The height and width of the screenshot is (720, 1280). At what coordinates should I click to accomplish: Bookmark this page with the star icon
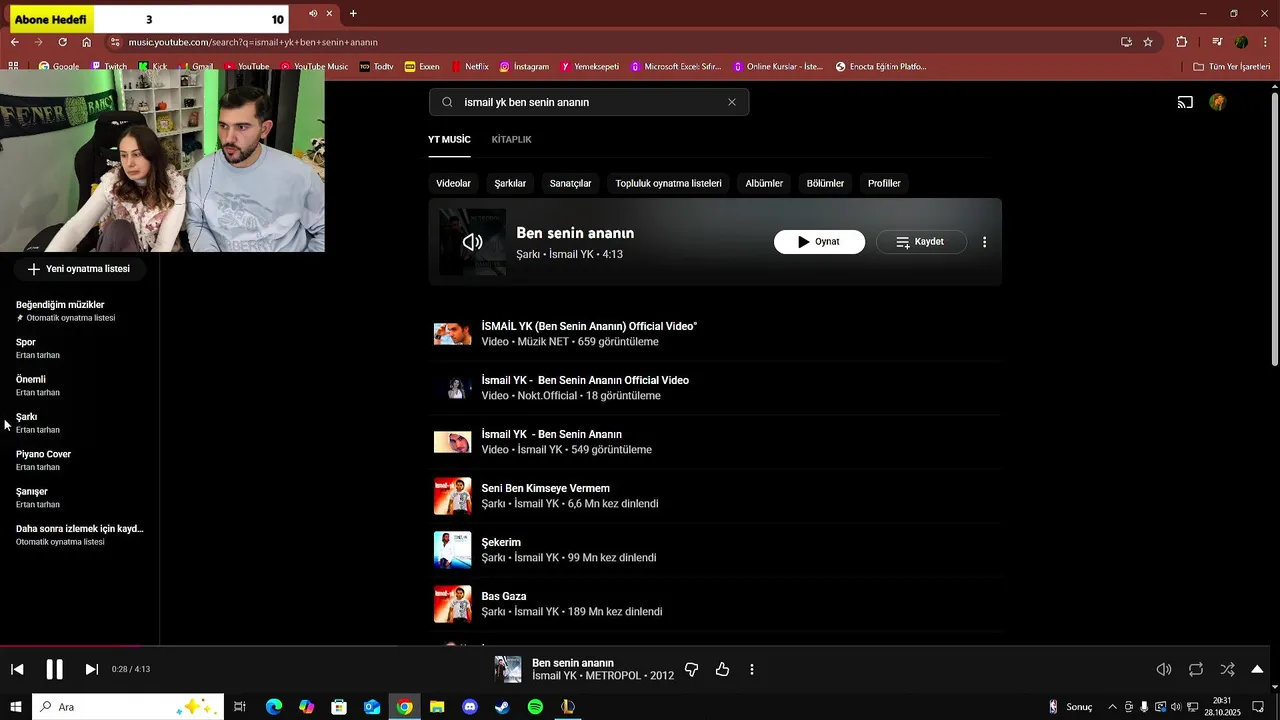coord(1148,42)
